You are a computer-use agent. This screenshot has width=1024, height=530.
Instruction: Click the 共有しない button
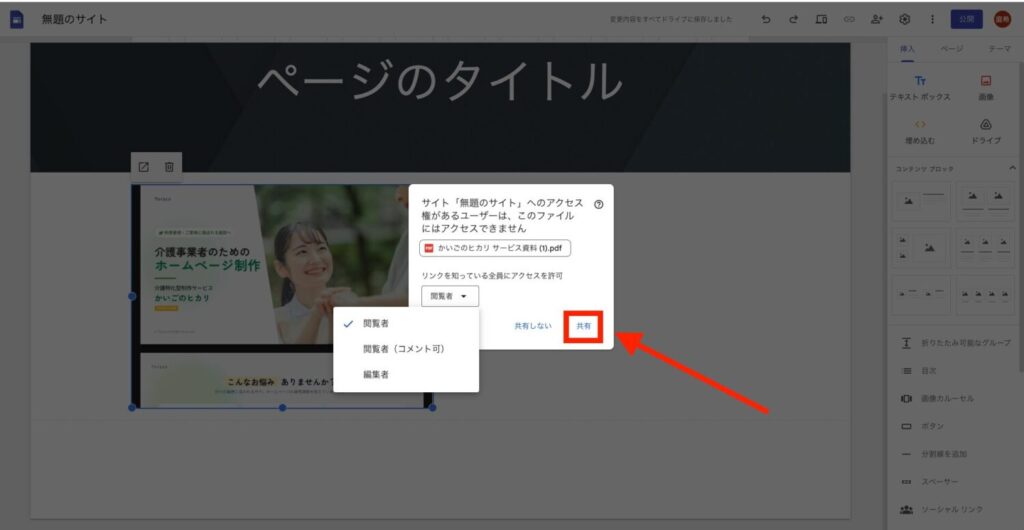coord(533,326)
